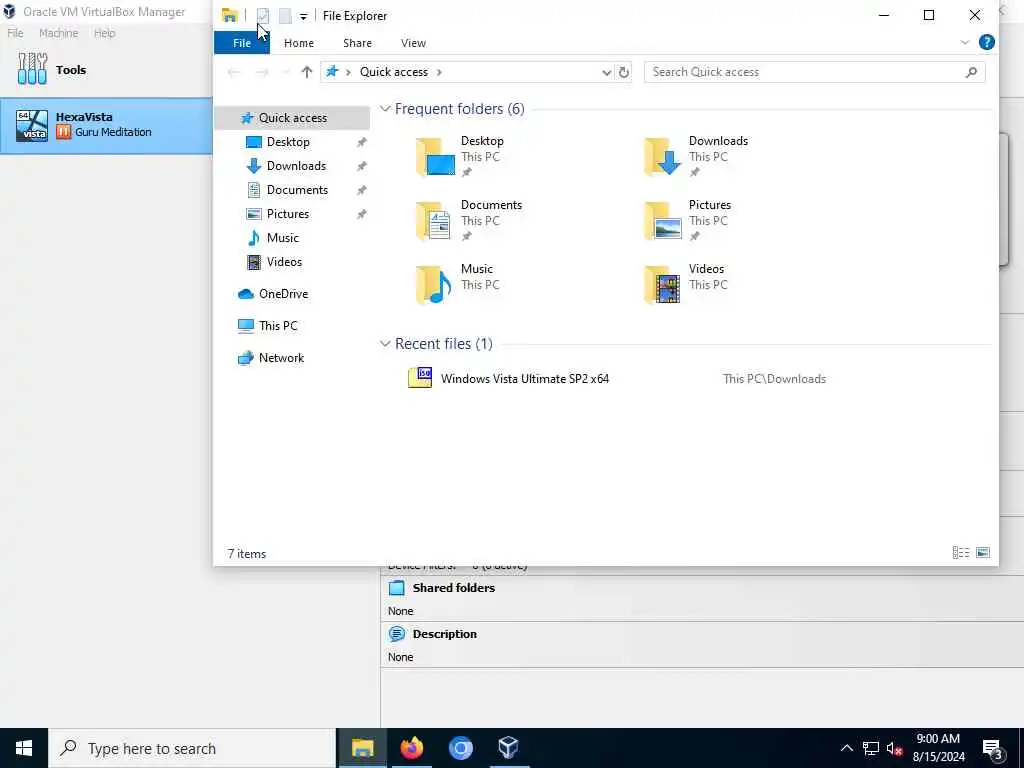Image resolution: width=1024 pixels, height=768 pixels.
Task: Select Desktop in the navigation pane
Action: click(288, 142)
